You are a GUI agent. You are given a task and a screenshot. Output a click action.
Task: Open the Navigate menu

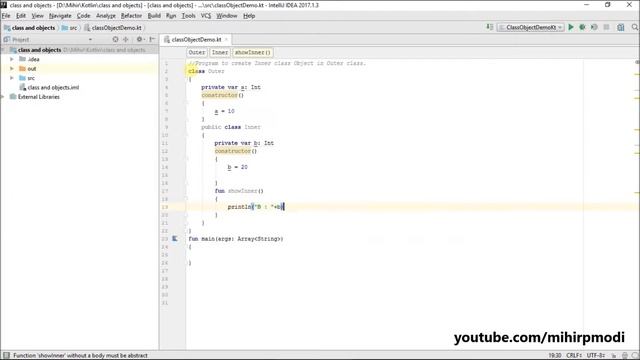click(60, 16)
